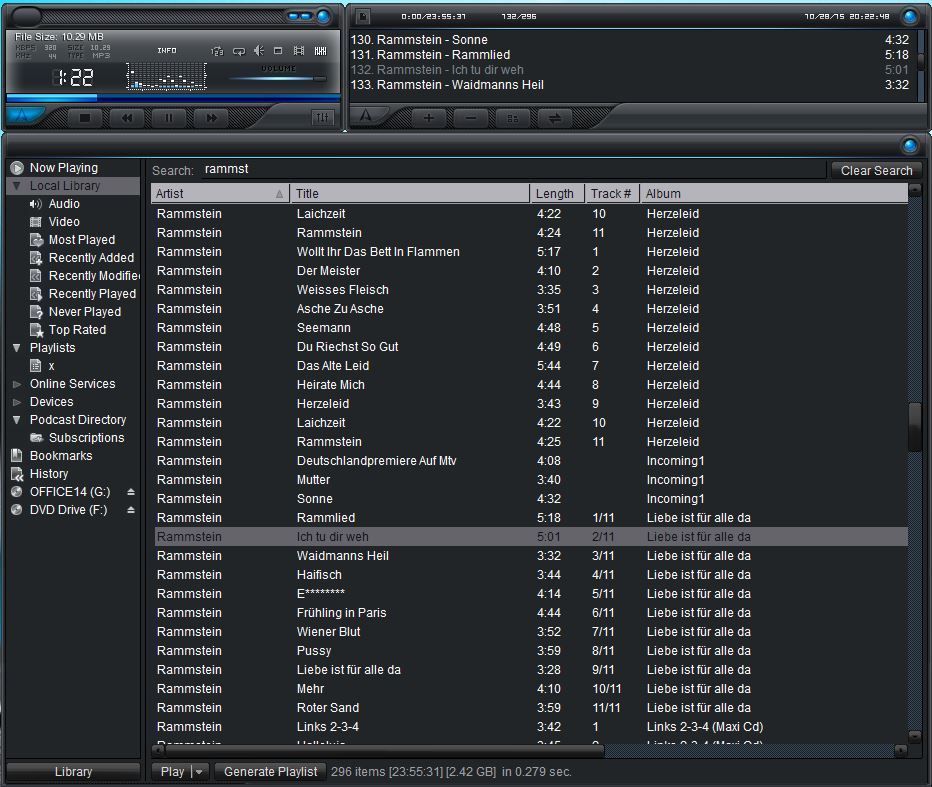
Task: Toggle media library icon beside filmstrip
Action: point(320,51)
